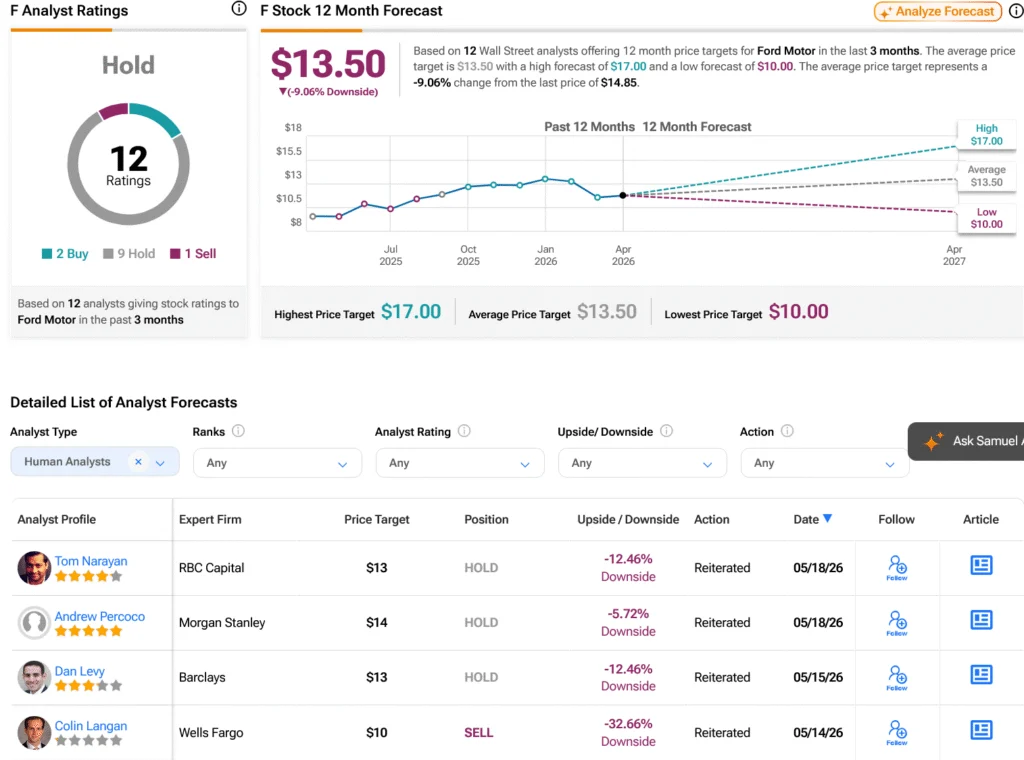
Task: Click the Action filter info icon
Action: coord(787,431)
